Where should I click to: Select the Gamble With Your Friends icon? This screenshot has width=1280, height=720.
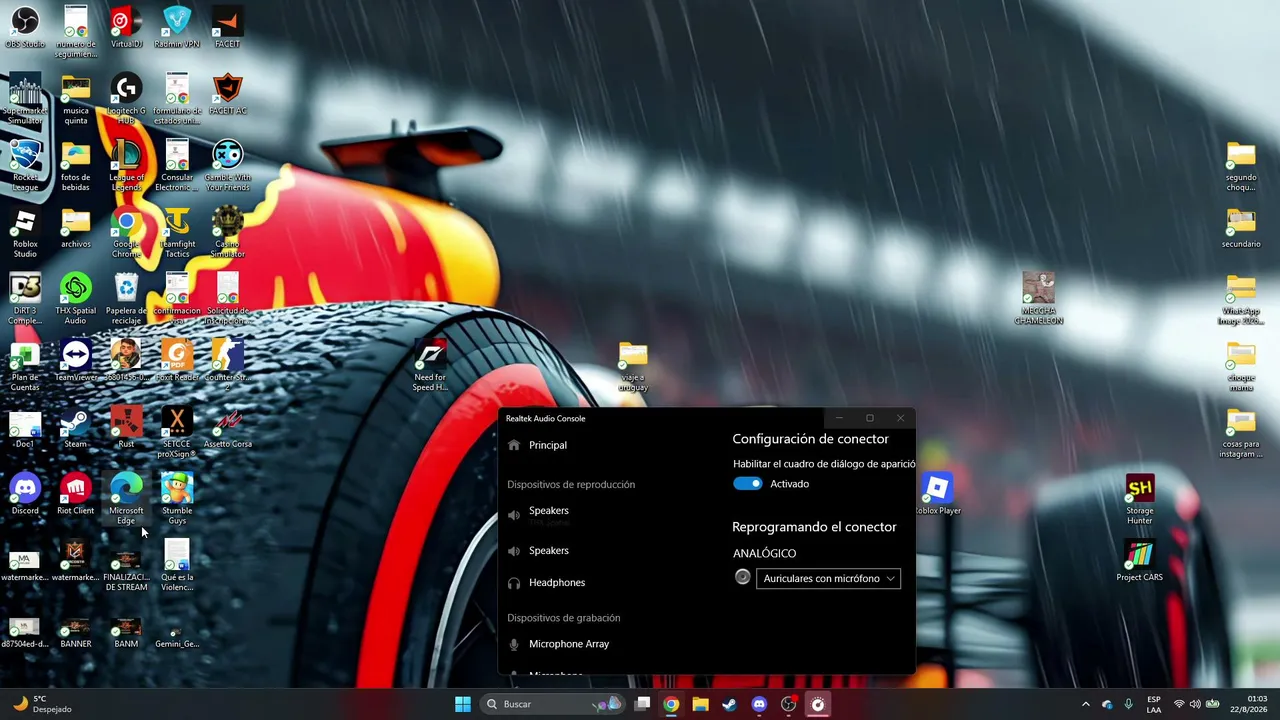(227, 166)
